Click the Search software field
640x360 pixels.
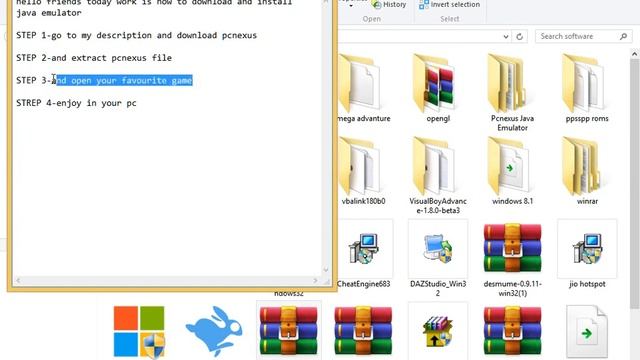(x=584, y=36)
